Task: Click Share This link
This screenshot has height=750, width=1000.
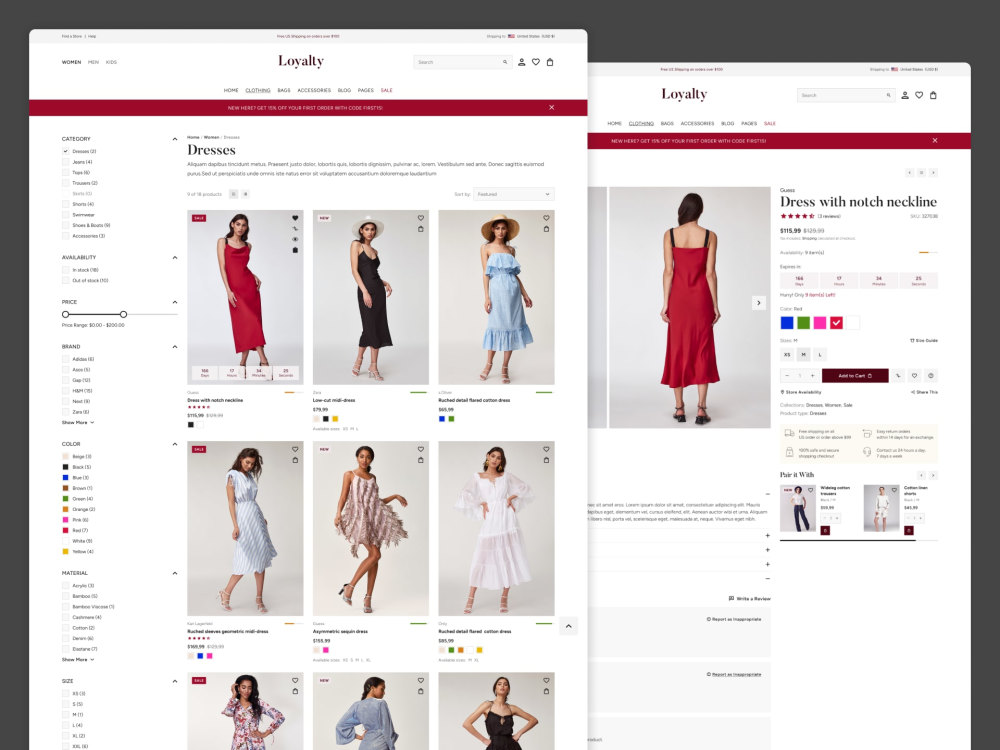Action: 925,392
